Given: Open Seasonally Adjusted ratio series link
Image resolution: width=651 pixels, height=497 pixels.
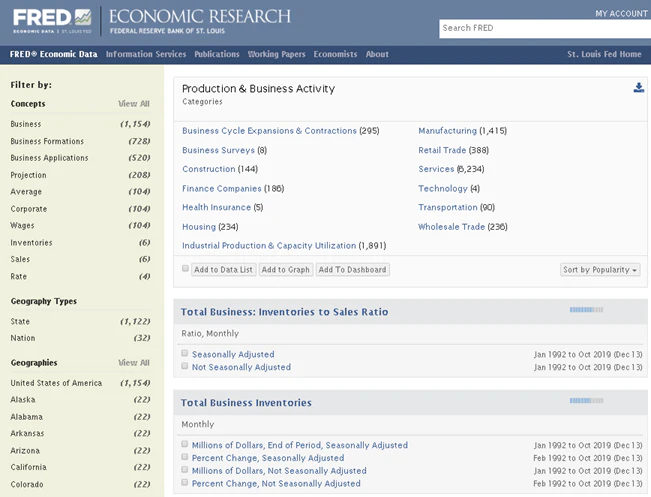Looking at the screenshot, I should tap(233, 354).
